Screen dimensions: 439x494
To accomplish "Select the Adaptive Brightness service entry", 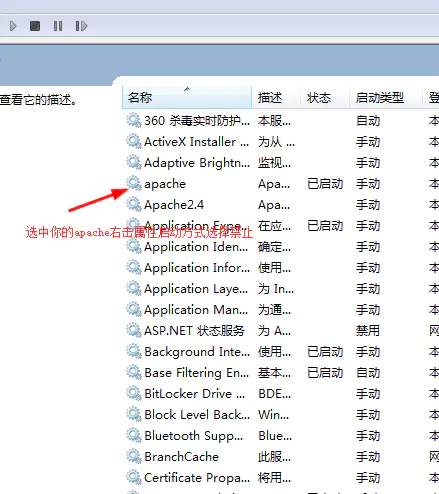I will (x=281, y=162).
